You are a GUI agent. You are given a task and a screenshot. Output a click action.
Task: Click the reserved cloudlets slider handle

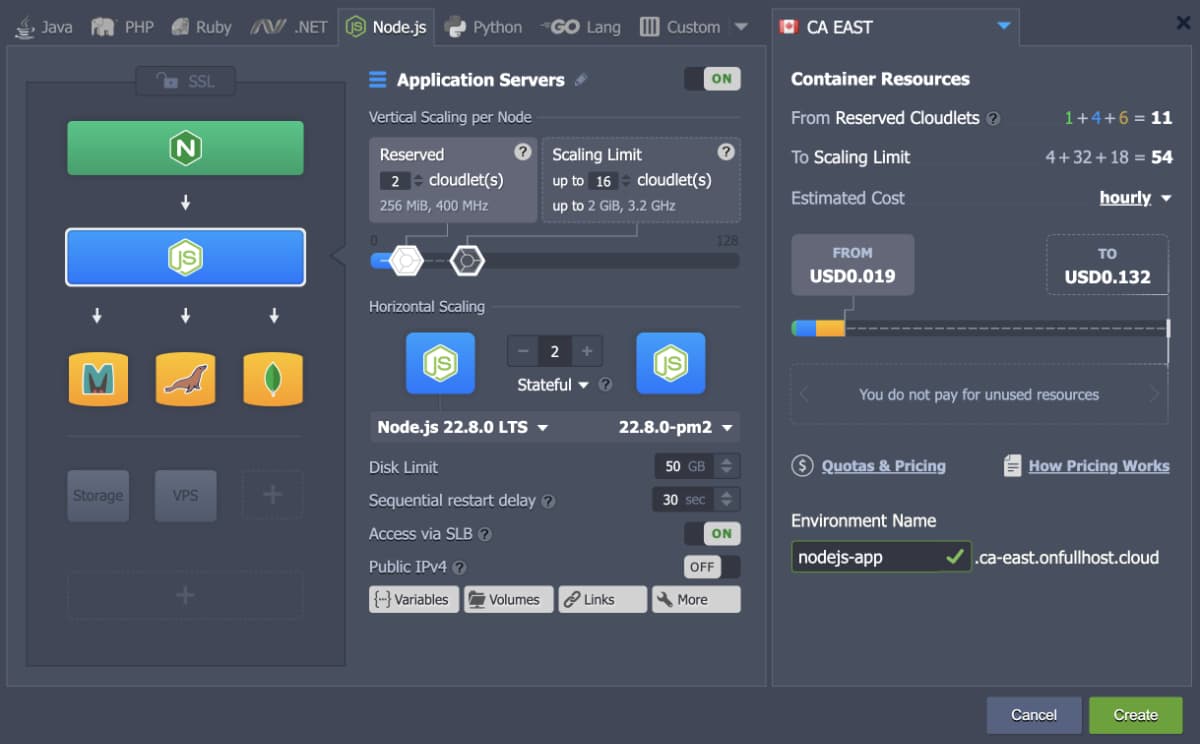tap(406, 261)
